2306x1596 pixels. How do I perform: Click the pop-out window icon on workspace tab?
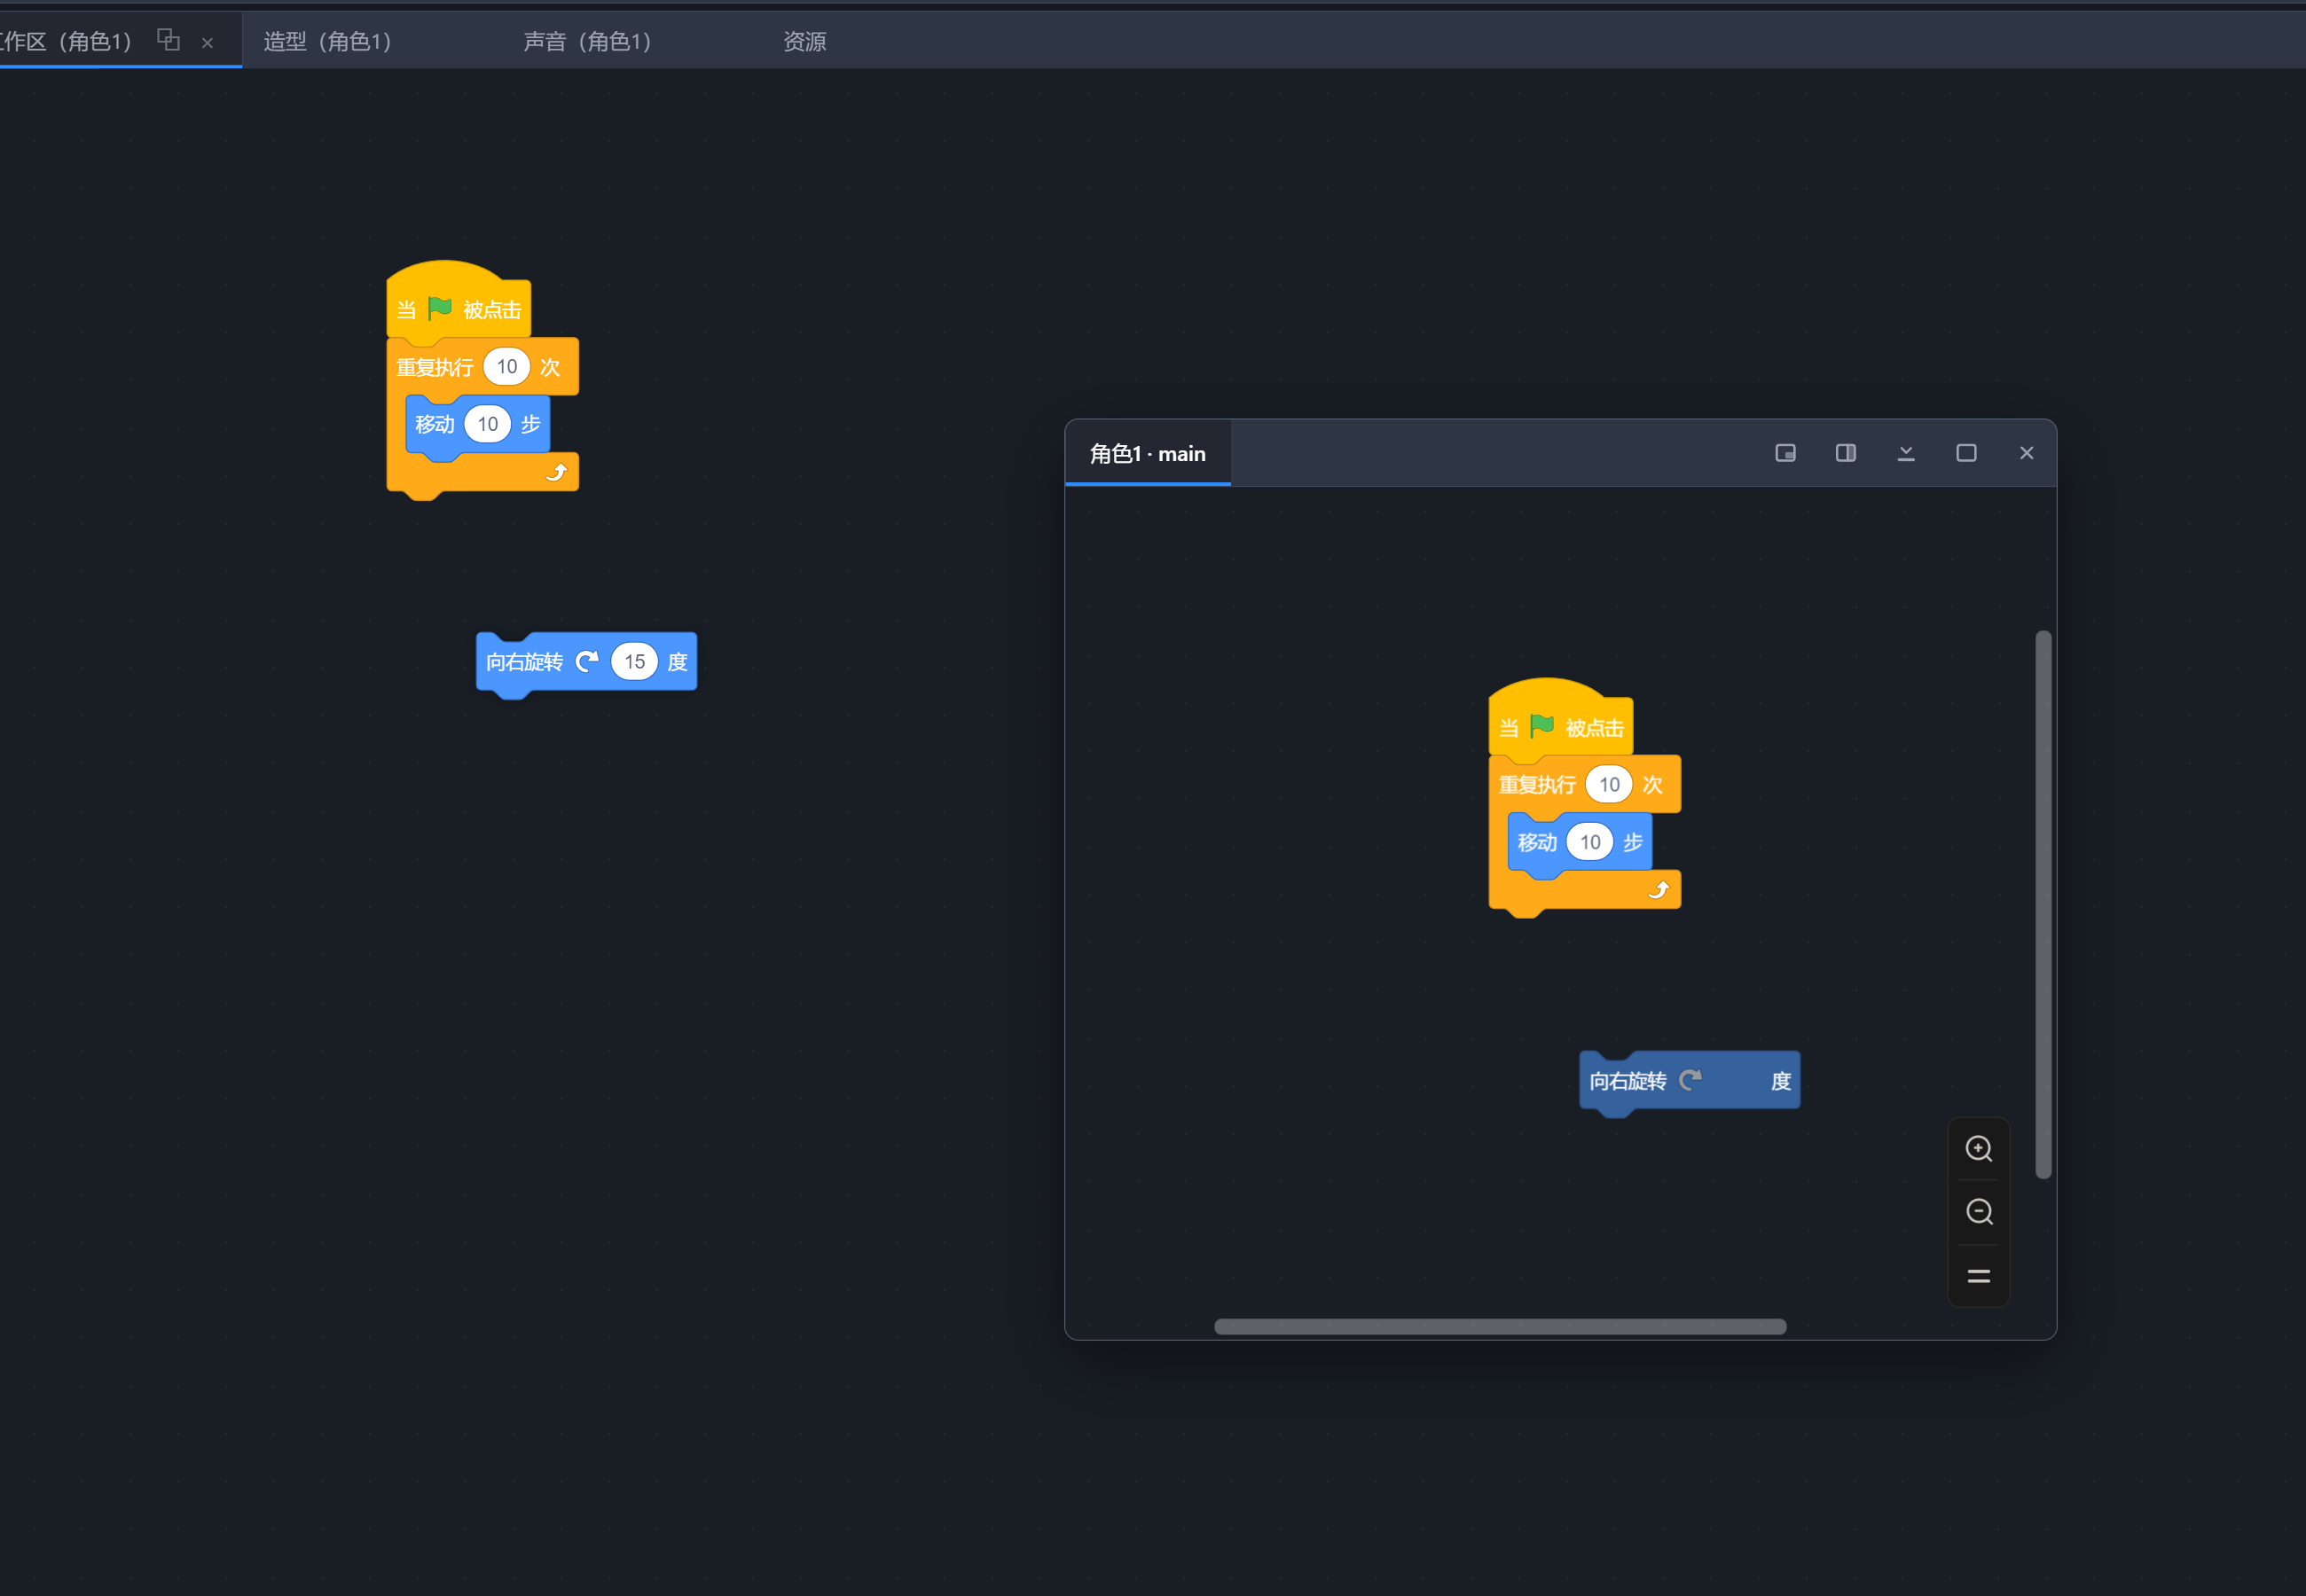(x=168, y=39)
